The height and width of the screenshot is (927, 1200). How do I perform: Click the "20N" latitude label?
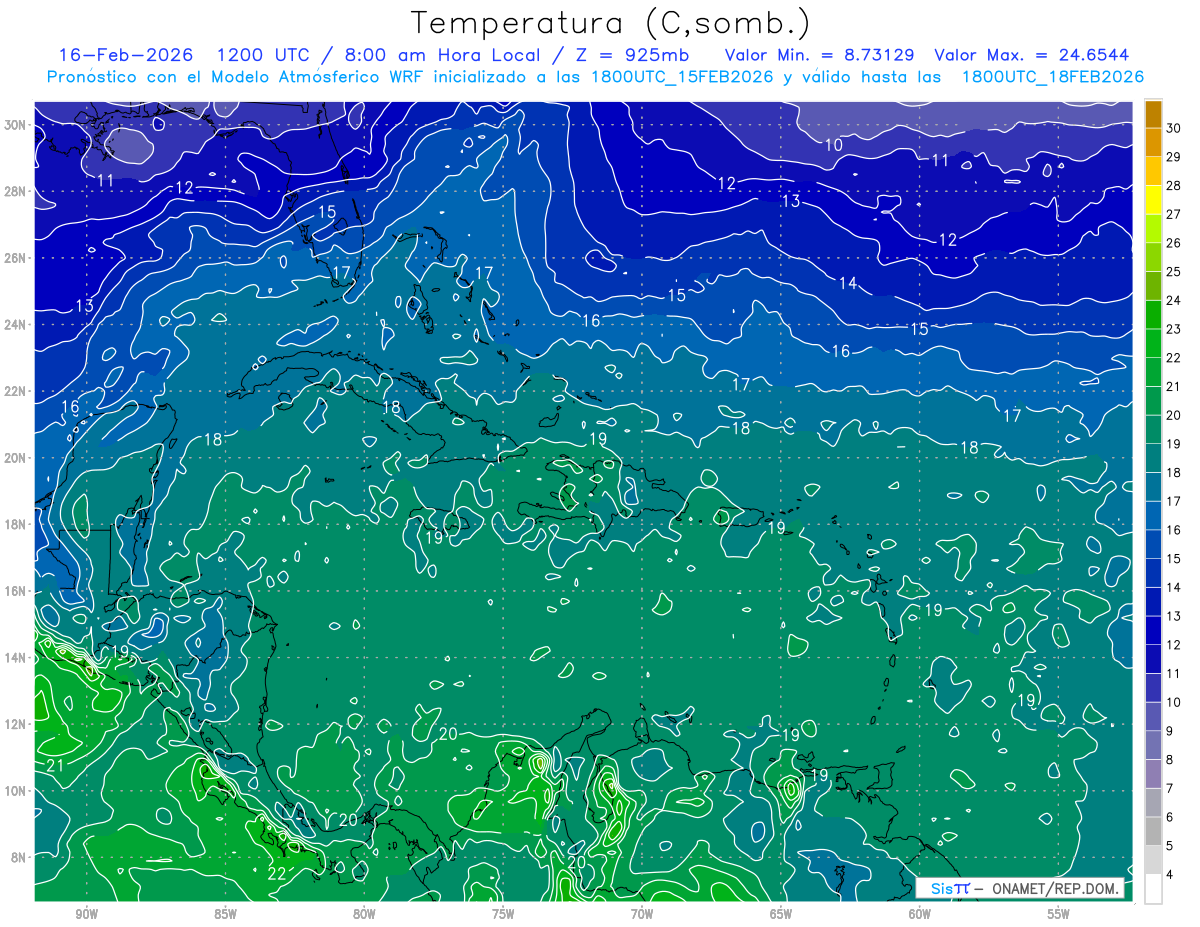[15, 458]
